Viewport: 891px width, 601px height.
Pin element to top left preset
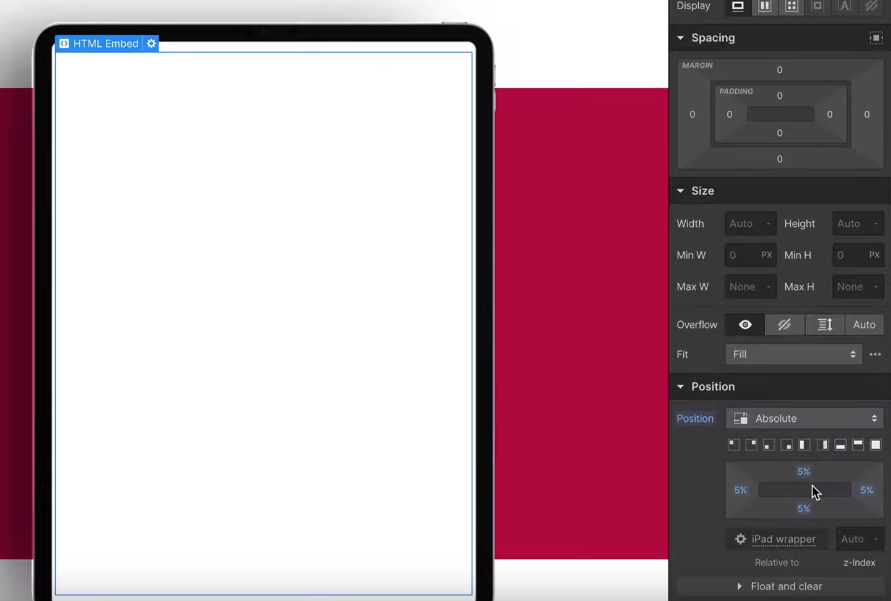pyautogui.click(x=734, y=445)
